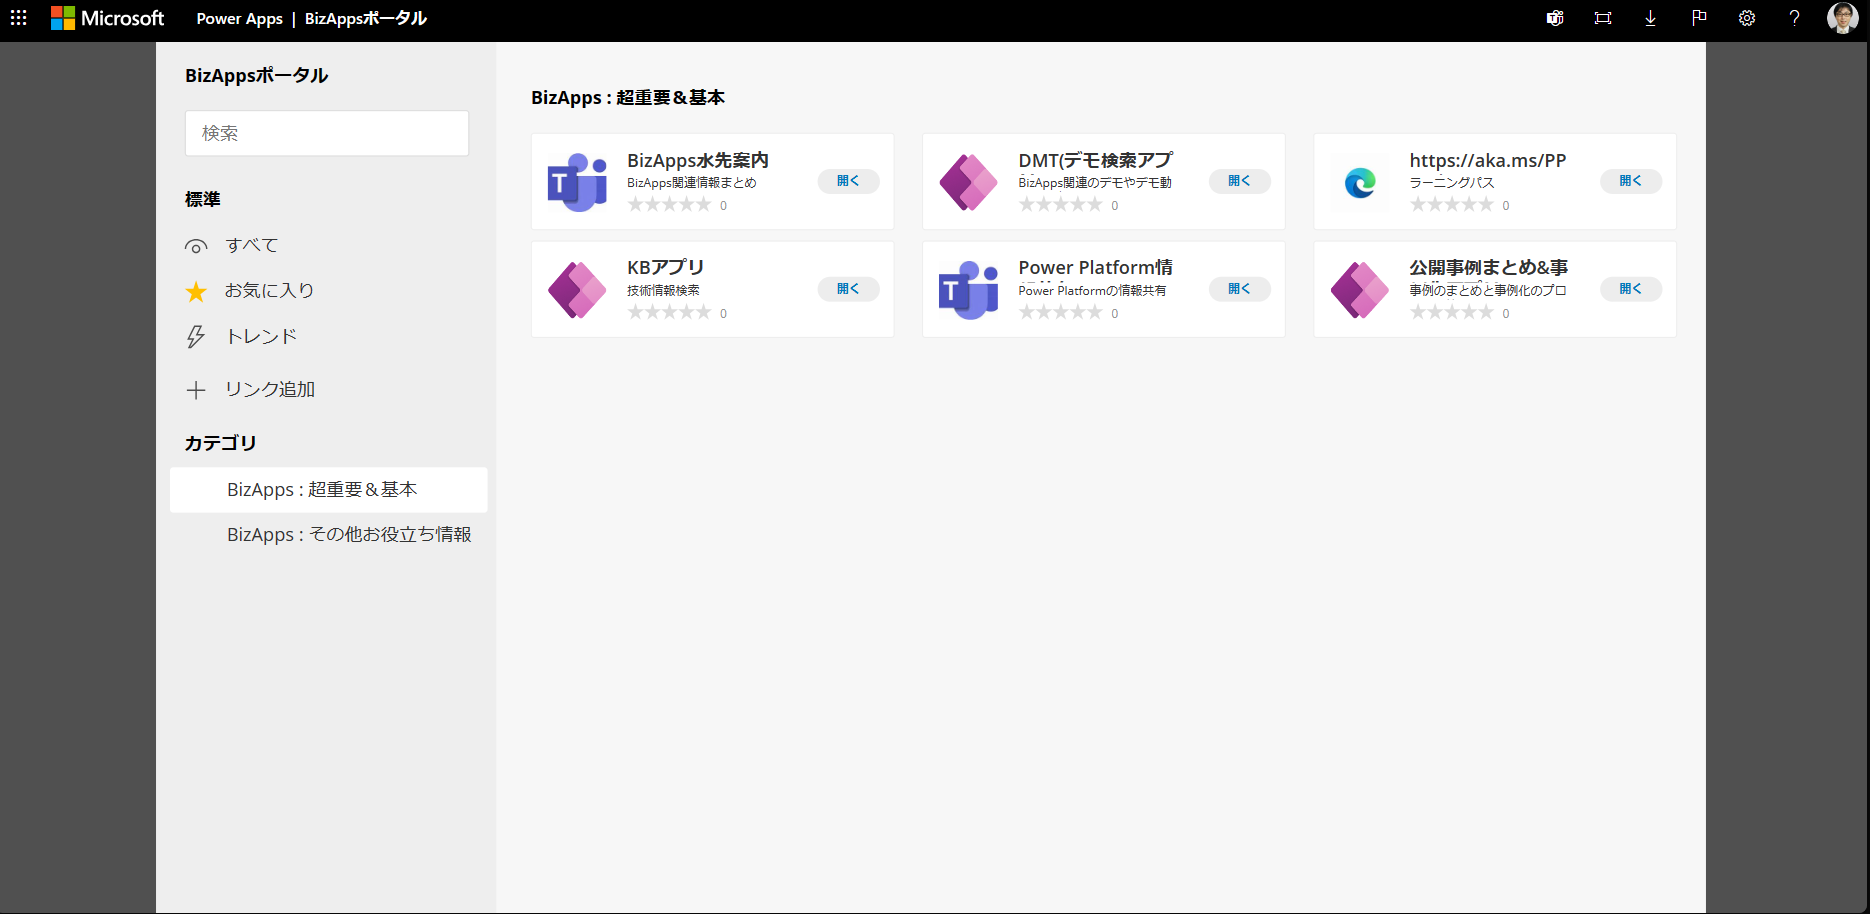
Task: Click the download icon in the top bar
Action: coord(1650,18)
